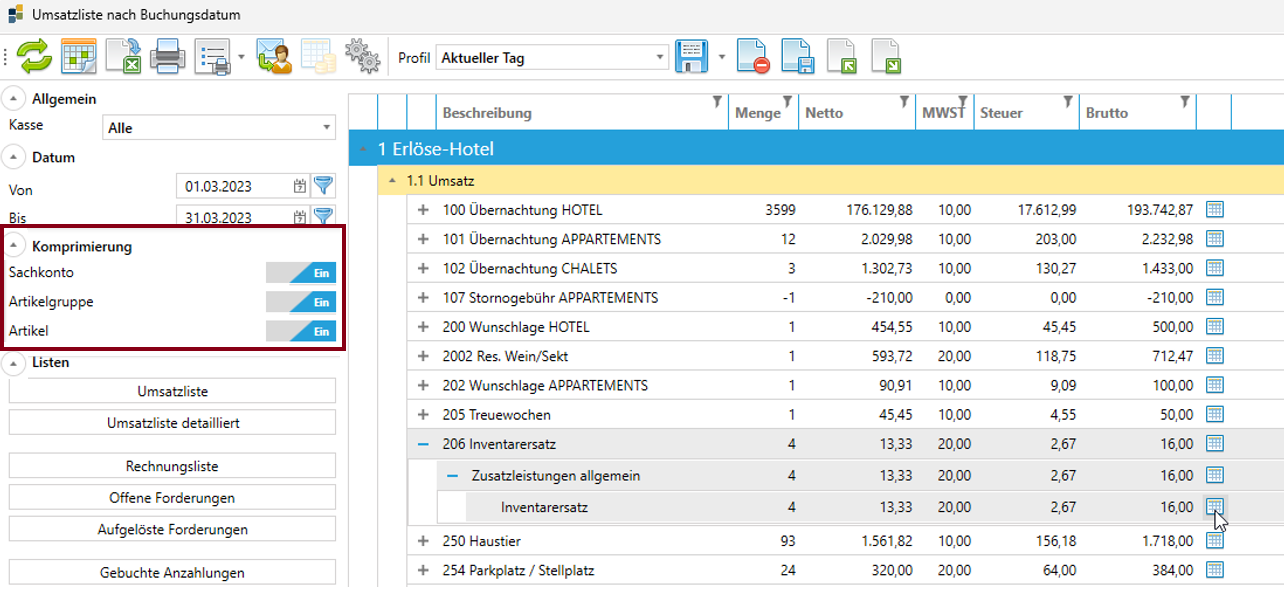This screenshot has height=592, width=1284.
Task: Open the Profil dropdown Aktueller Tag
Action: pos(552,58)
